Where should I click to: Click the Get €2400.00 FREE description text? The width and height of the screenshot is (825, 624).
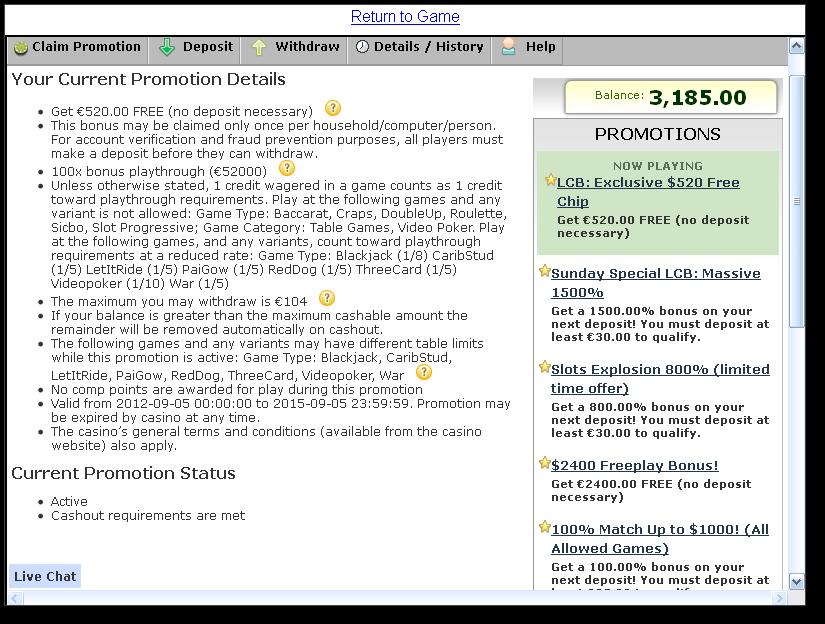tap(651, 490)
